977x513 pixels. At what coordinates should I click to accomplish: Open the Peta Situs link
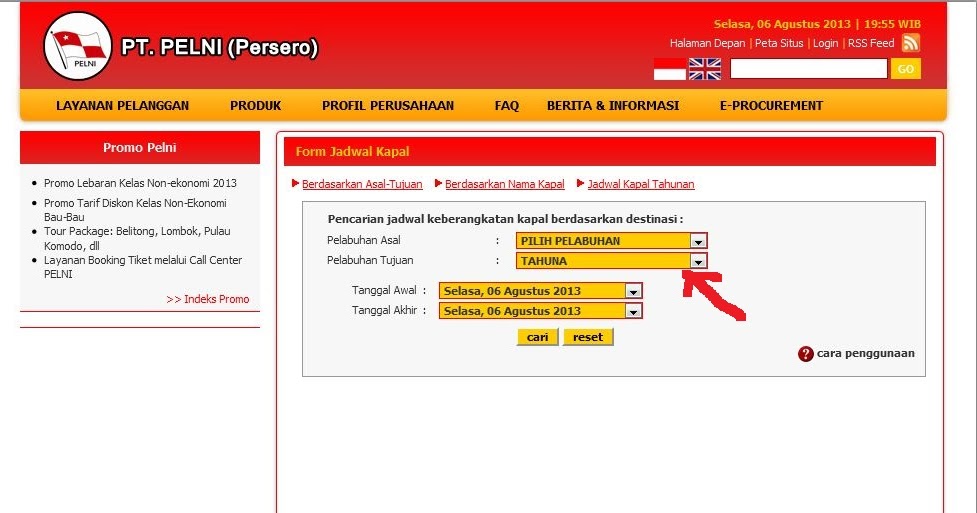pos(779,43)
